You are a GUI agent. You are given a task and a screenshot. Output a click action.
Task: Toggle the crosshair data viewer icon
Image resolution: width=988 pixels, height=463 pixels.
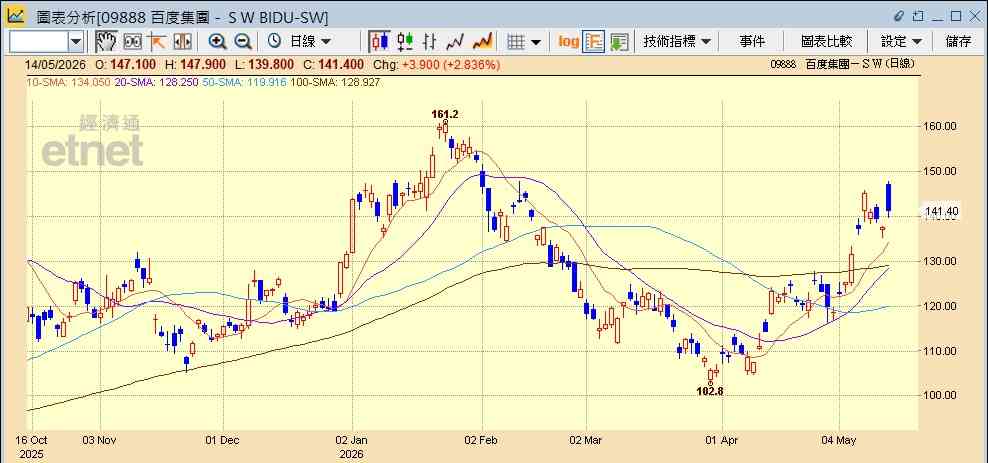point(132,42)
